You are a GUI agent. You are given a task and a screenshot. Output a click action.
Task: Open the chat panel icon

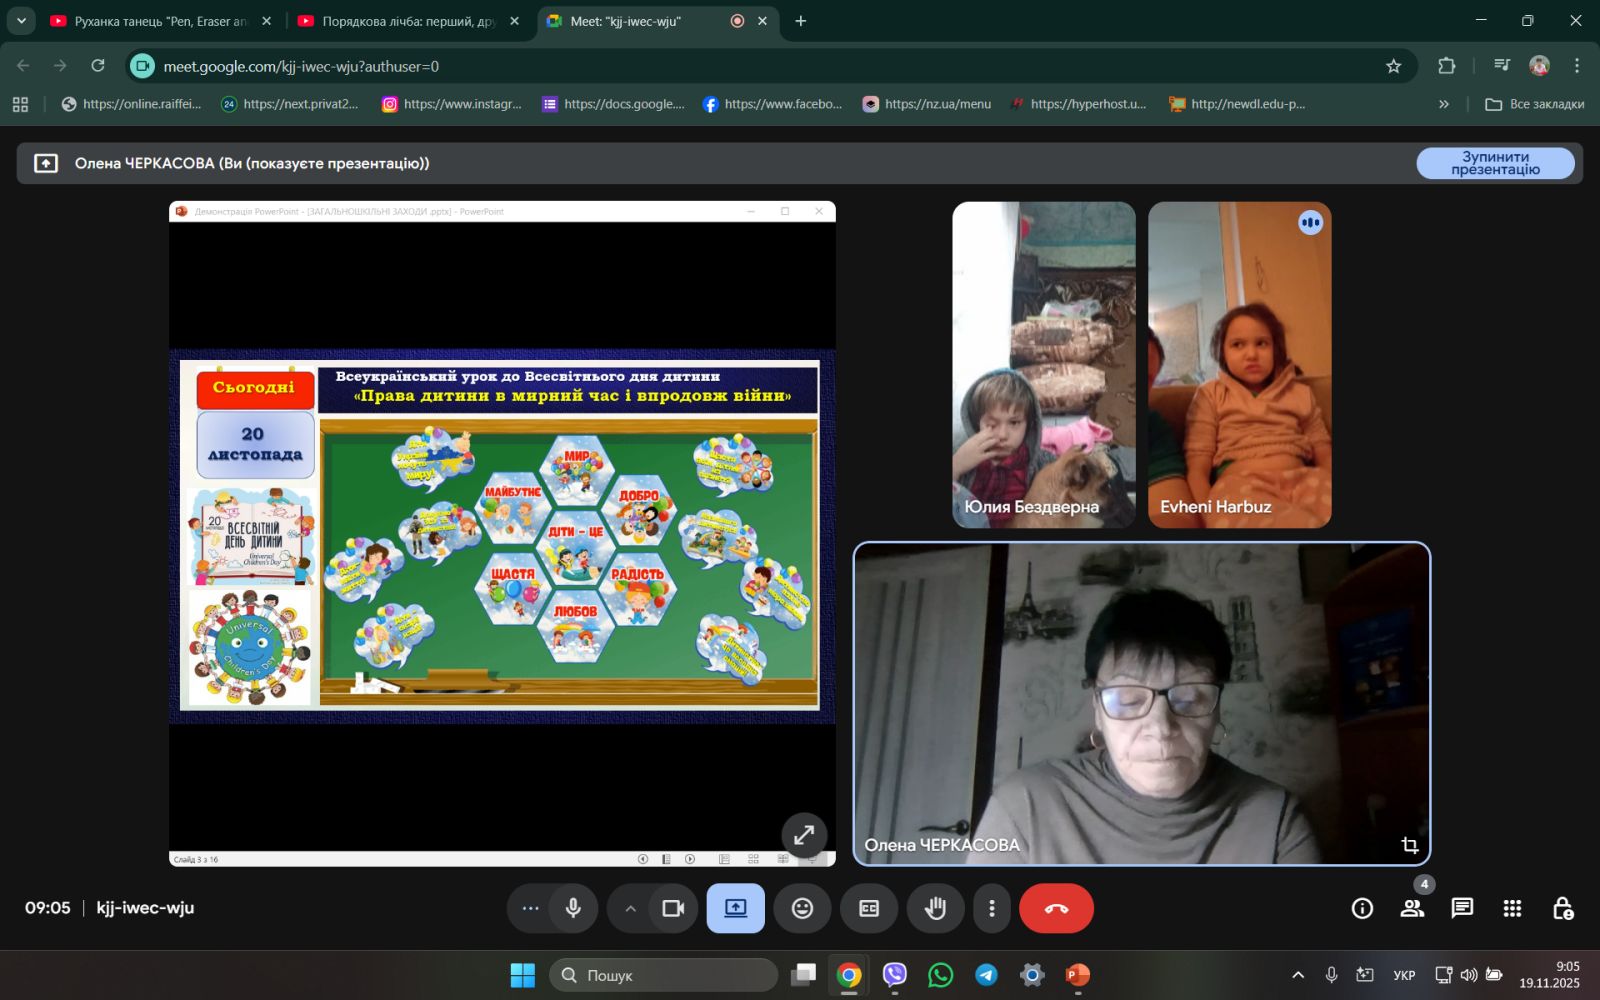pyautogui.click(x=1462, y=908)
